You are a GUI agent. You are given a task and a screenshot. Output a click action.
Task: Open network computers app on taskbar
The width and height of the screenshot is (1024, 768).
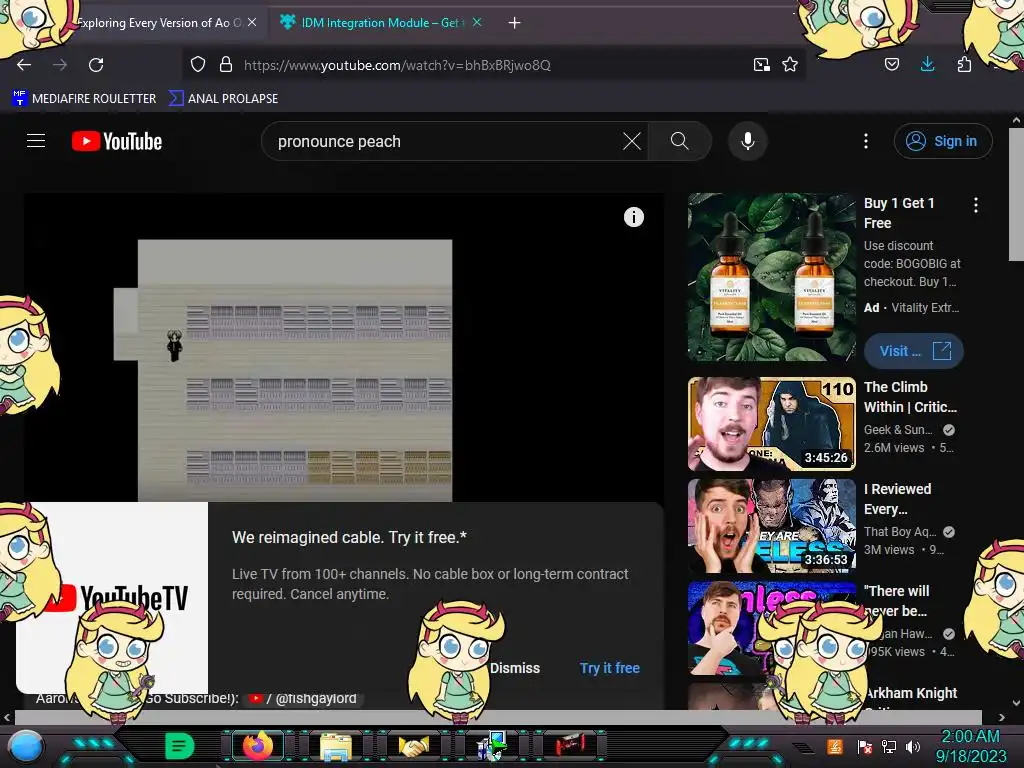pyautogui.click(x=492, y=746)
